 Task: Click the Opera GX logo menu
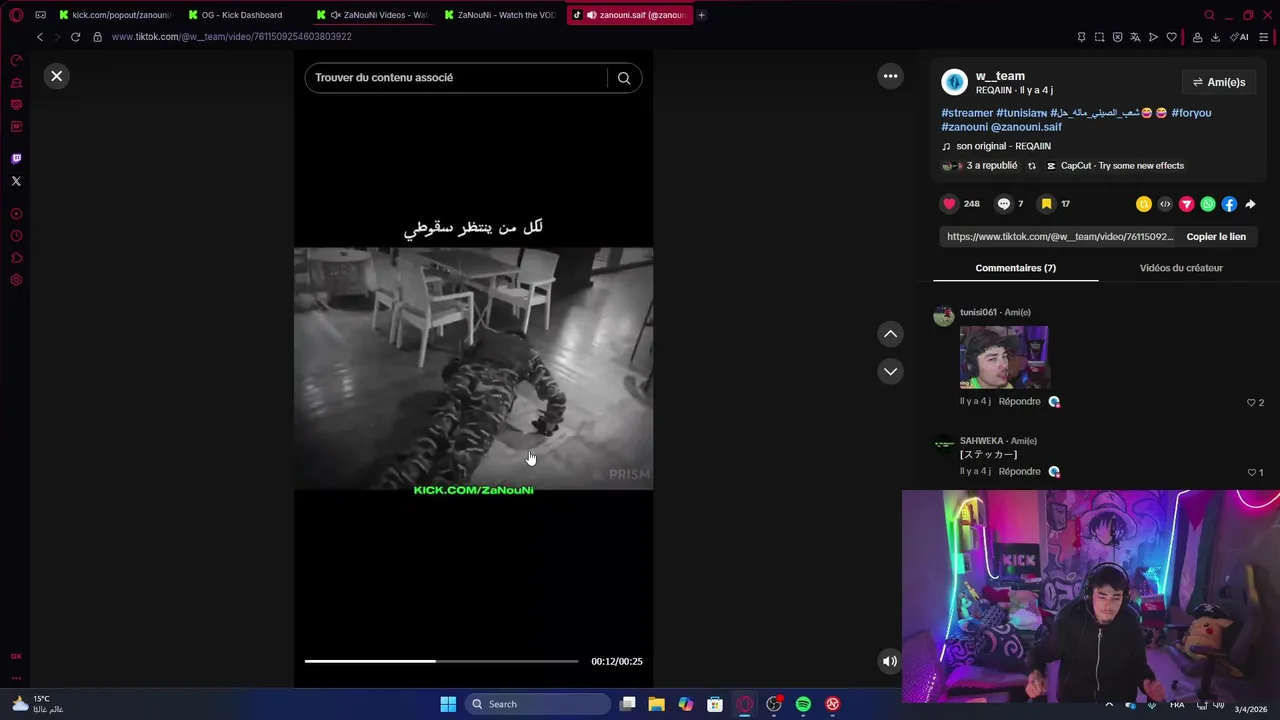[x=16, y=15]
